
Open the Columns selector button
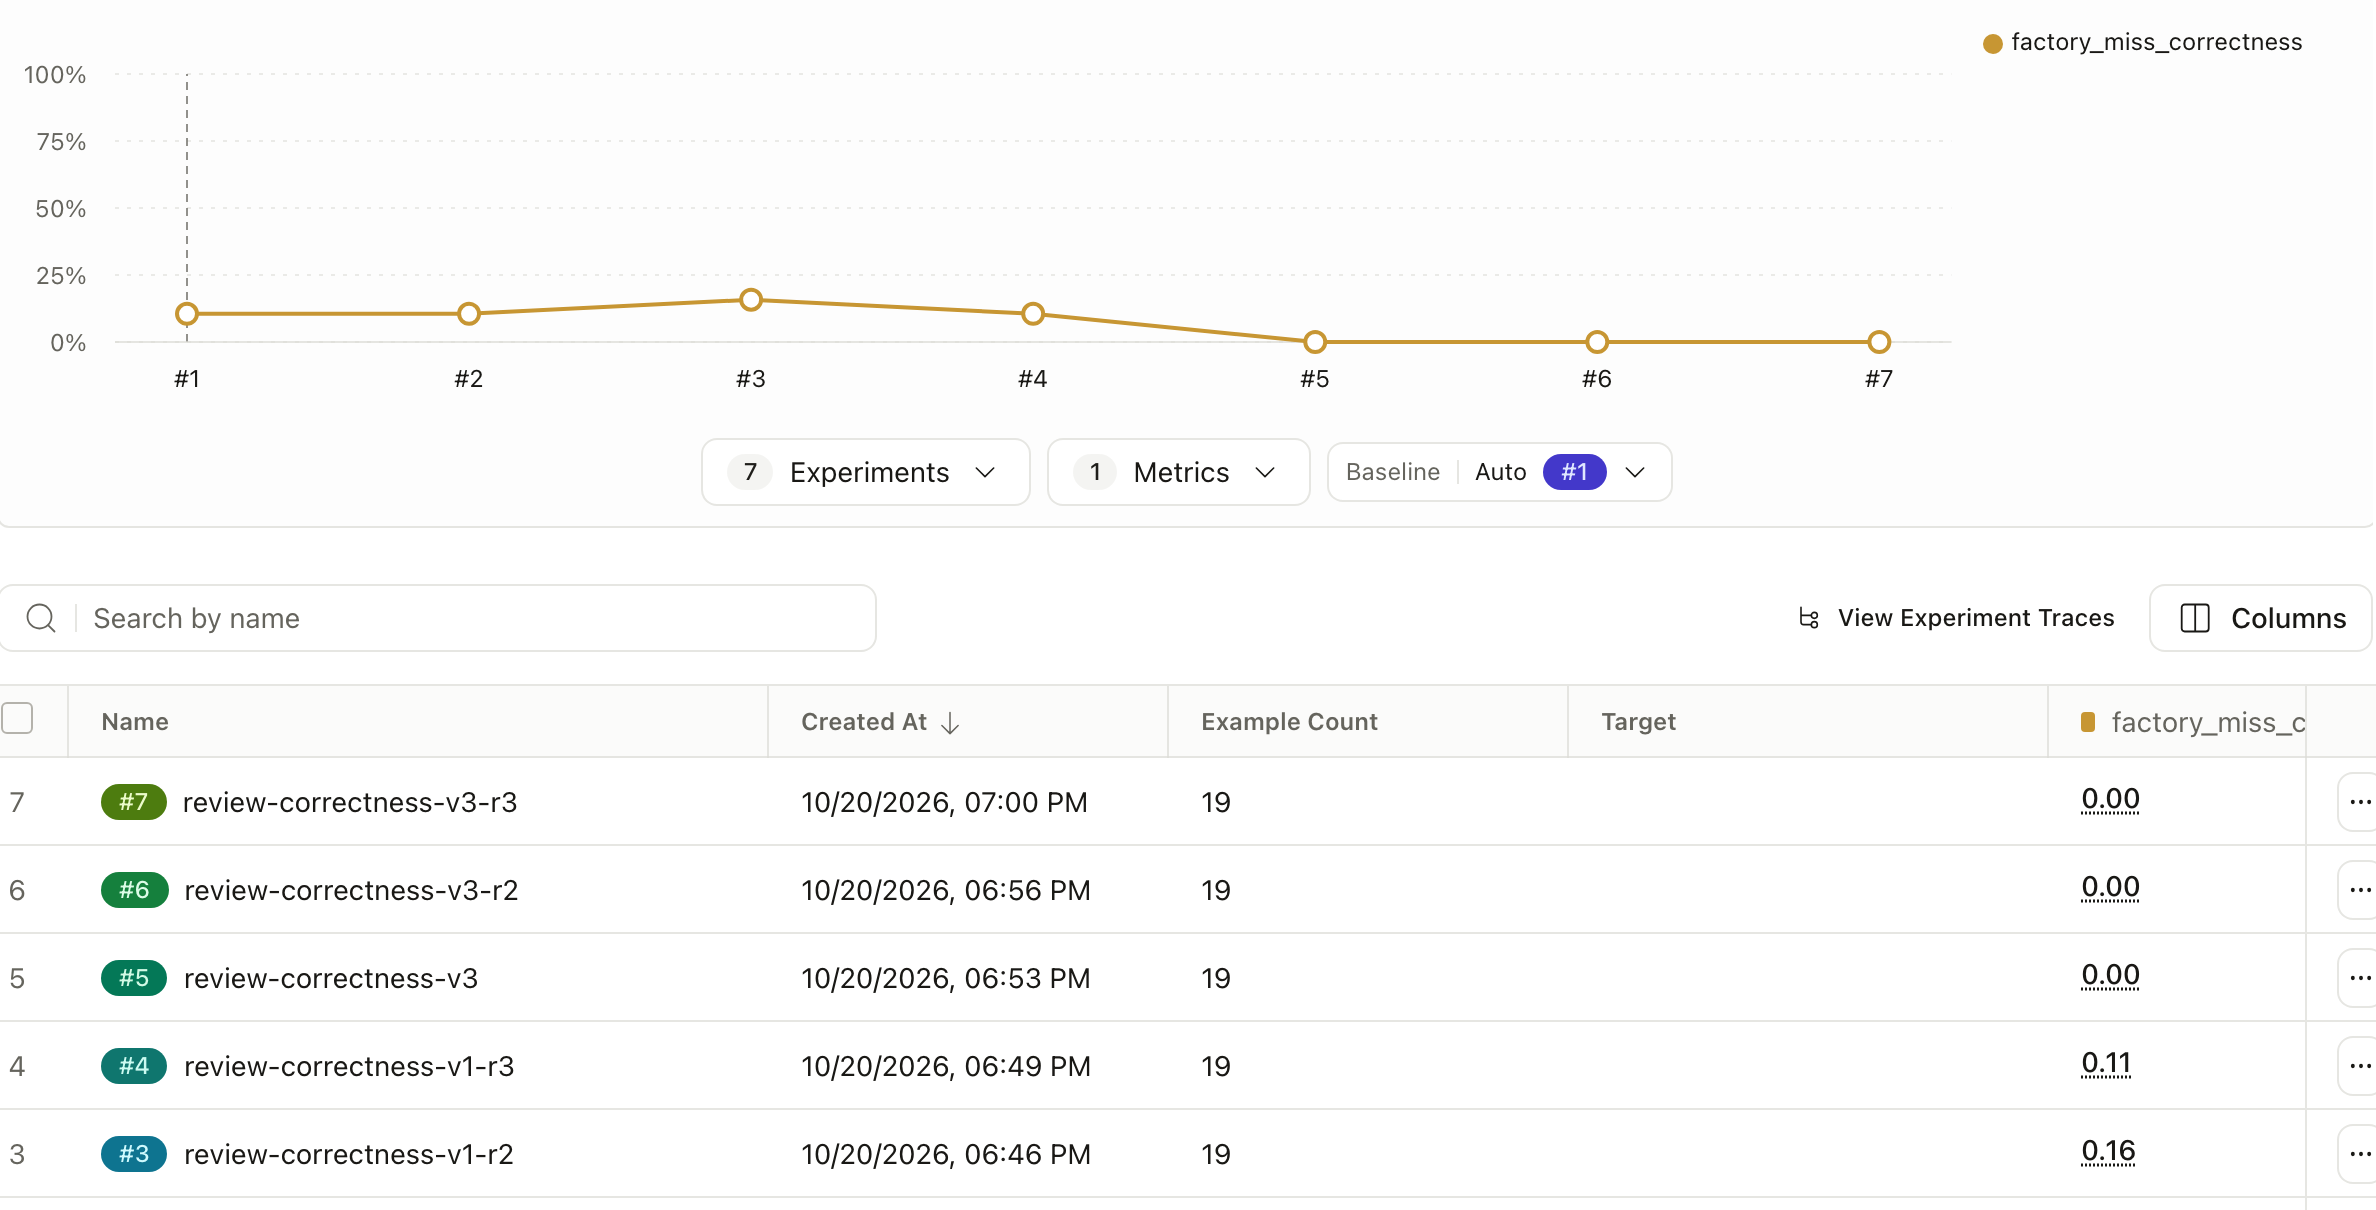click(x=2261, y=618)
